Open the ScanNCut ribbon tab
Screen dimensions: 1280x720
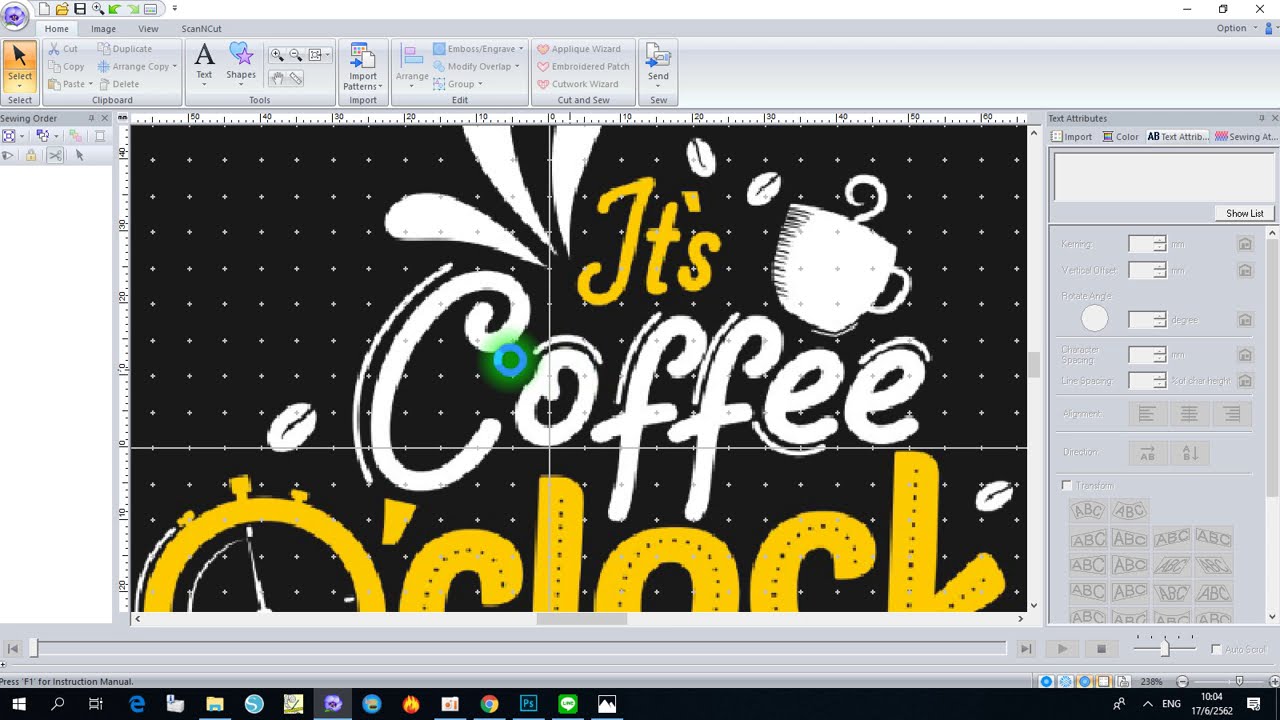tap(201, 29)
